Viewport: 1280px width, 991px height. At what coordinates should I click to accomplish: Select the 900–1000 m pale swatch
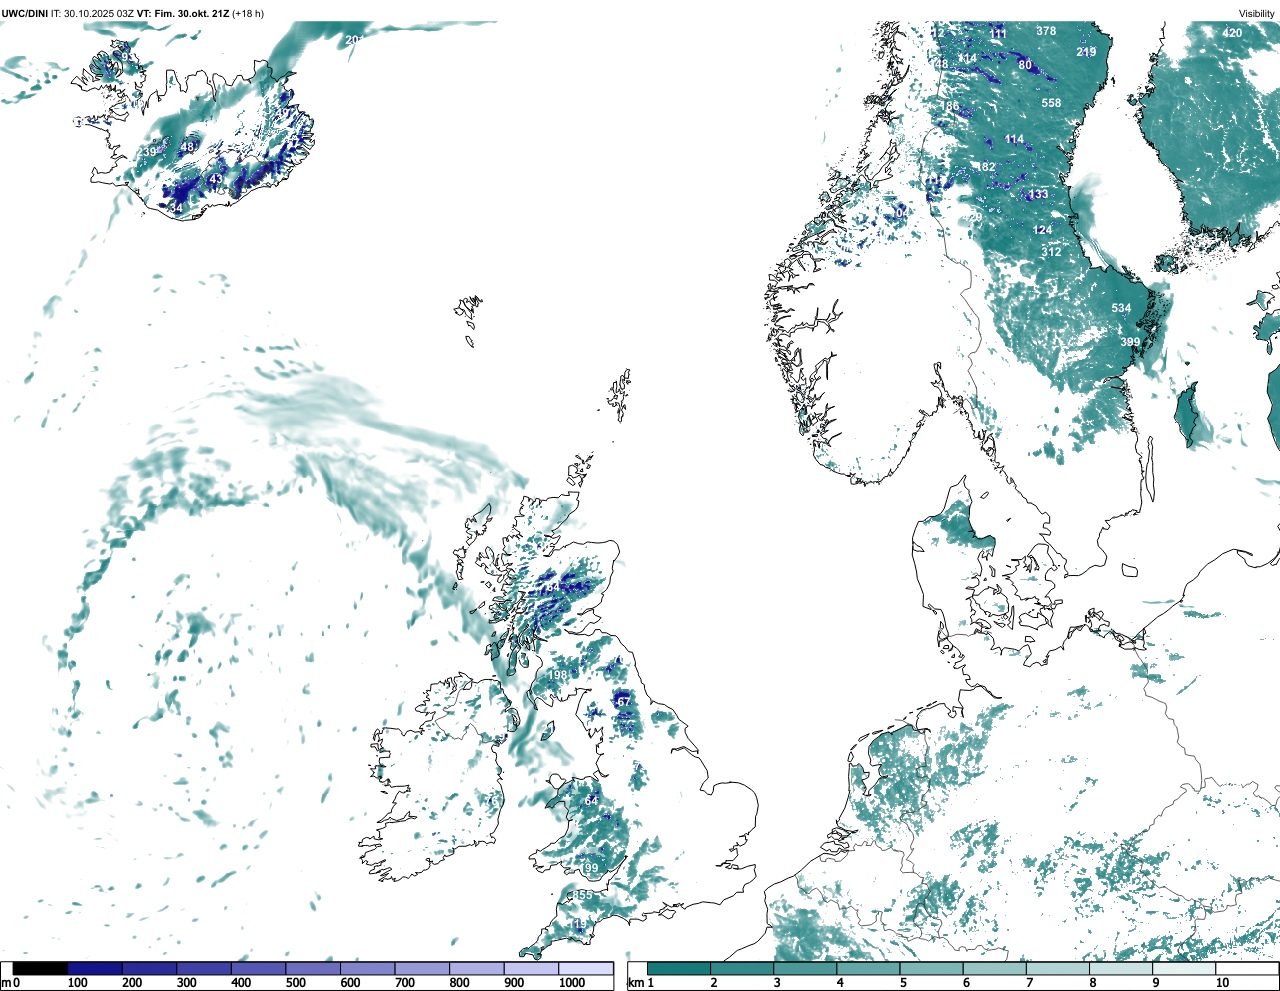[x=531, y=968]
